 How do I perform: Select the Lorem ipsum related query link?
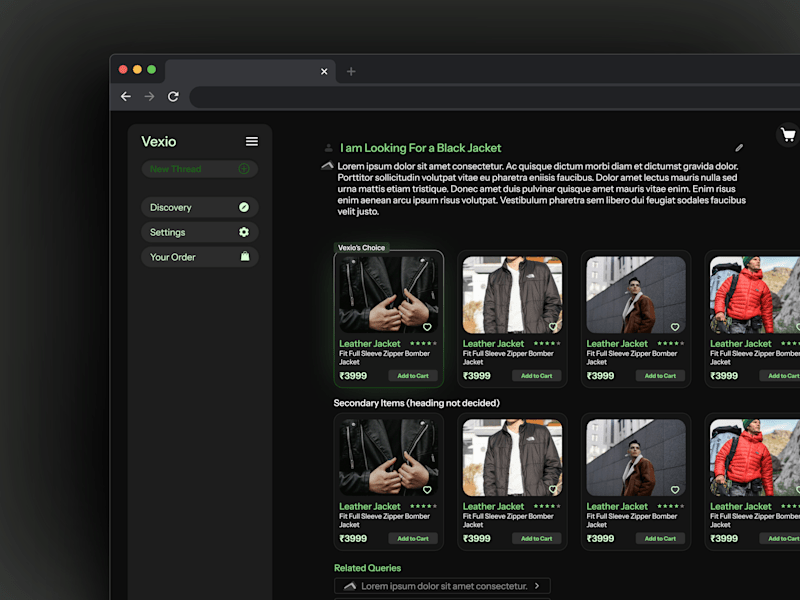pyautogui.click(x=442, y=586)
